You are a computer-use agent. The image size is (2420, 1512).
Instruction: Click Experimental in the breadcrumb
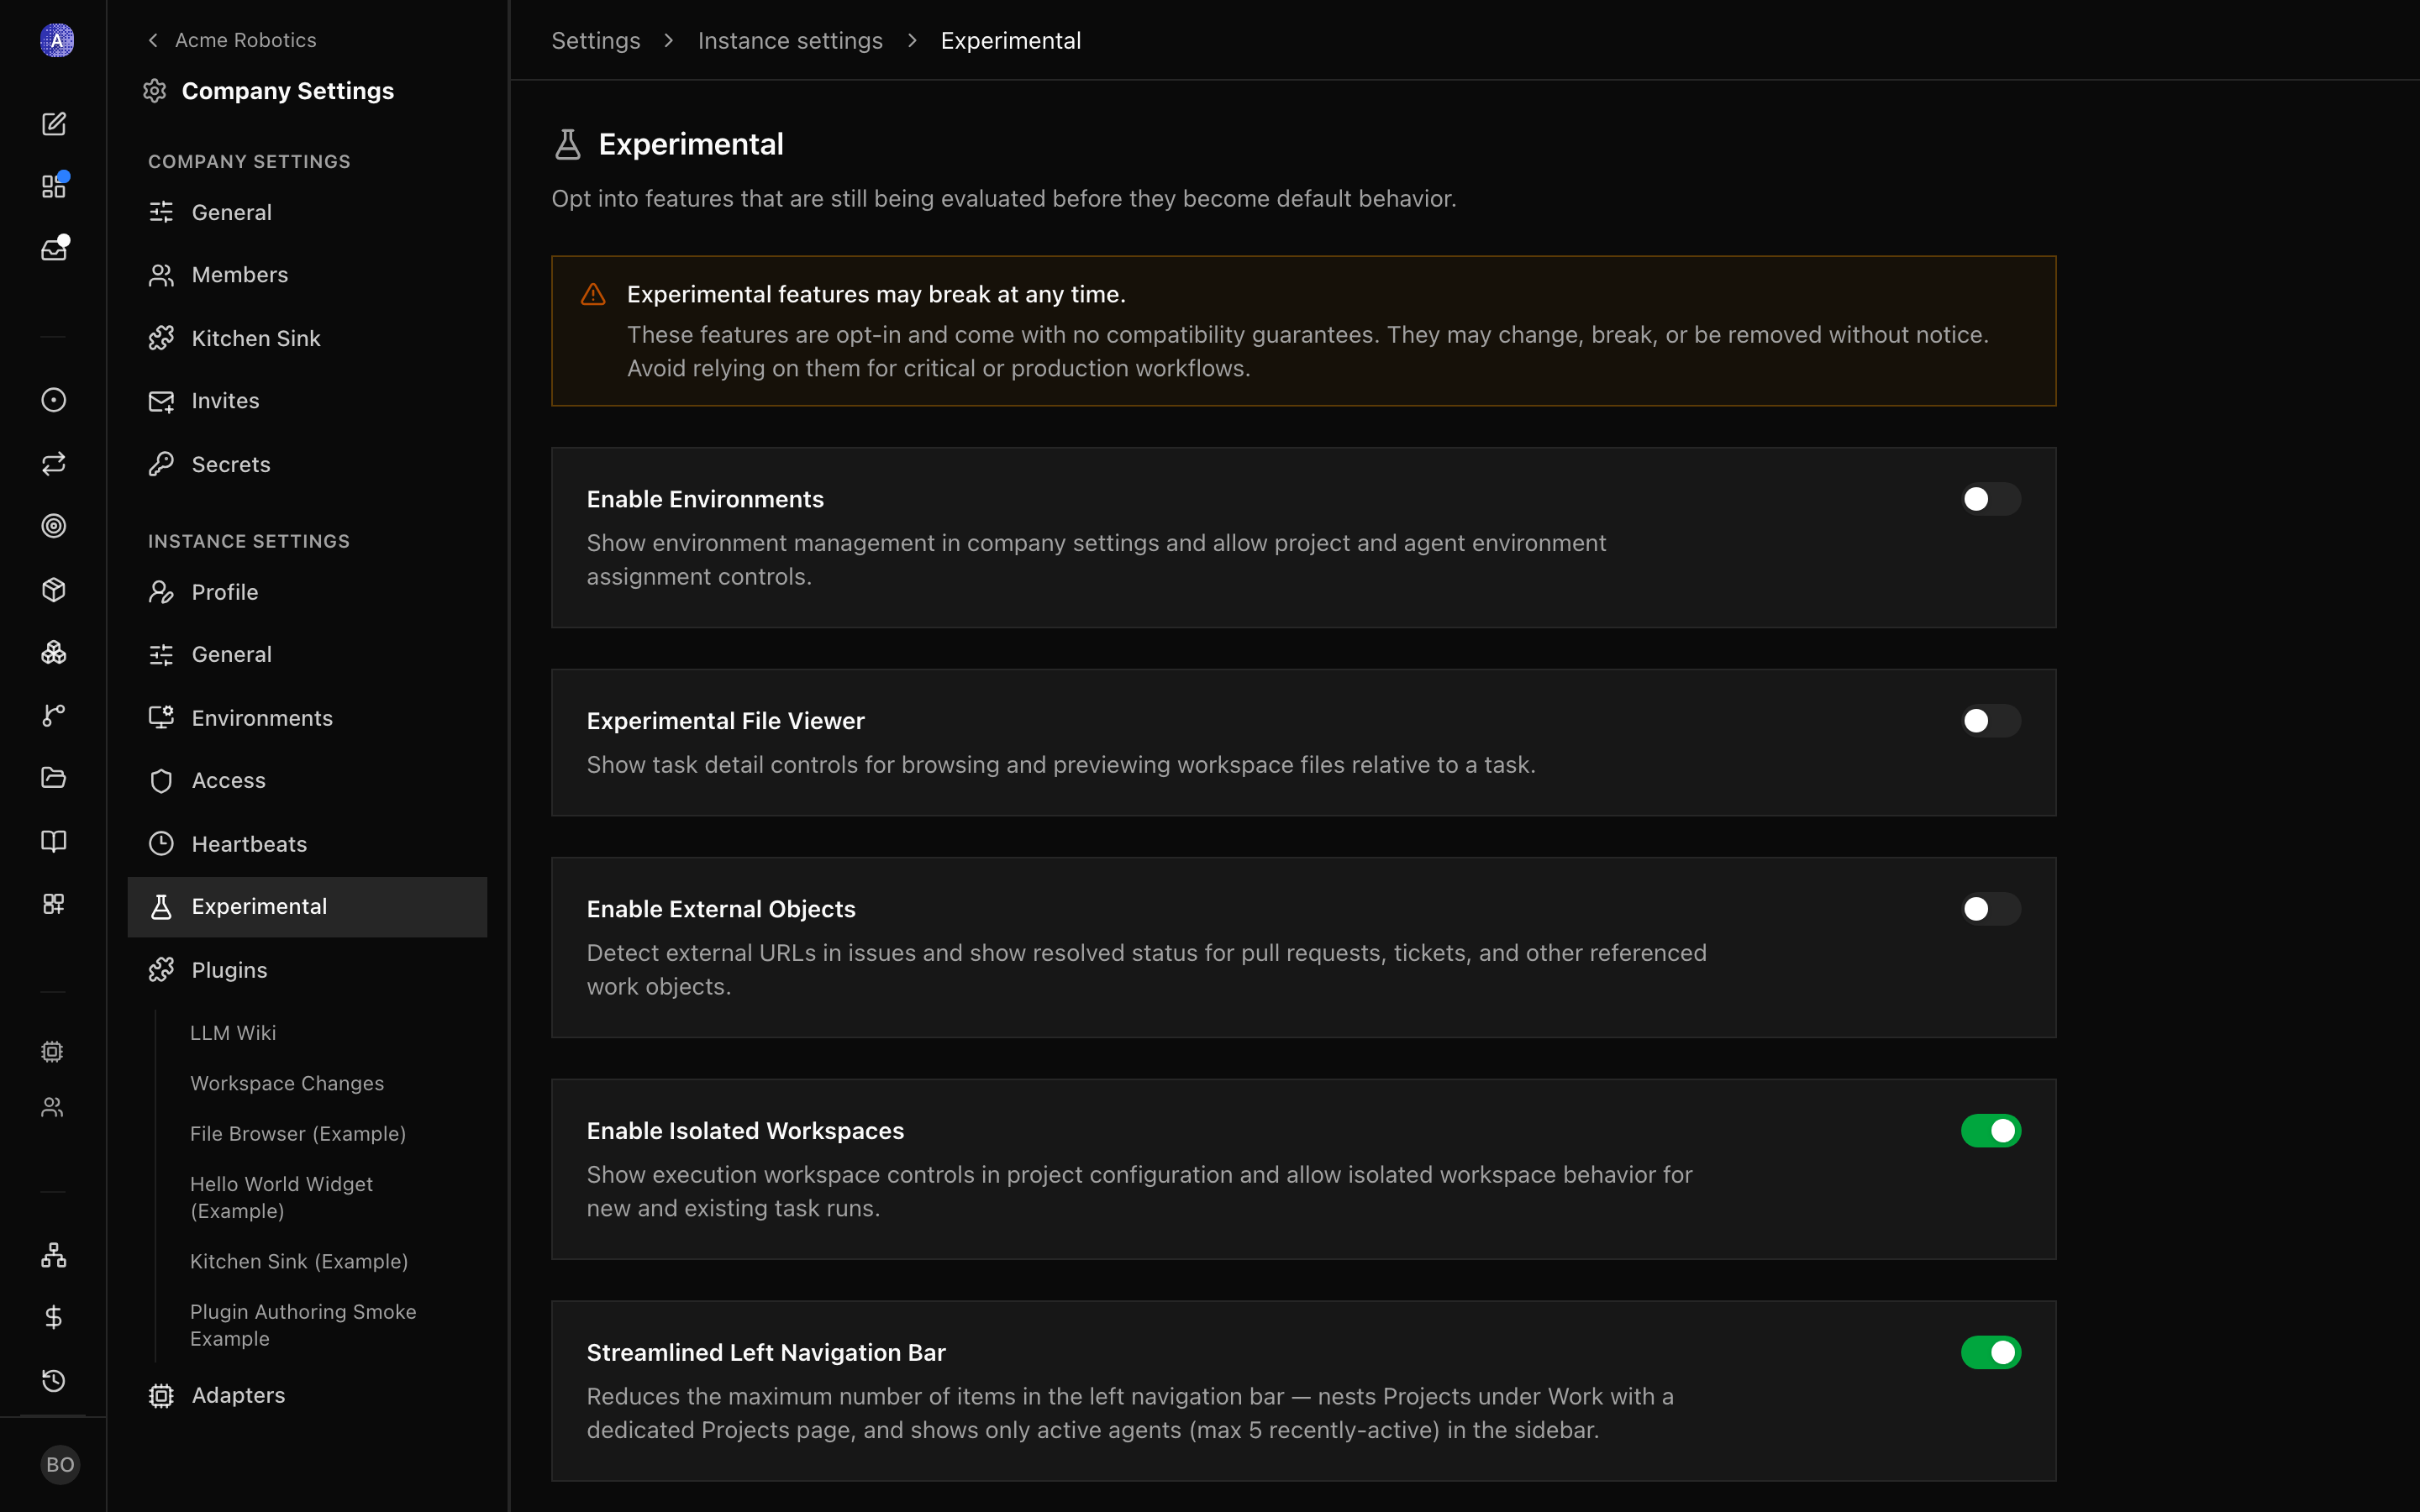pyautogui.click(x=1011, y=41)
